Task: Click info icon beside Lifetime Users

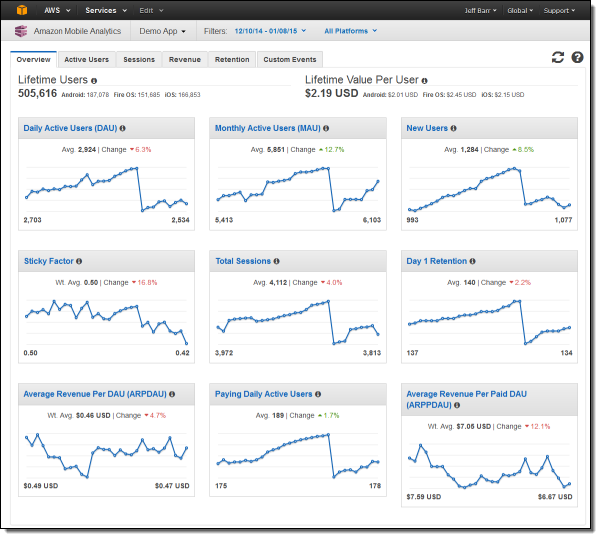Action: point(94,80)
